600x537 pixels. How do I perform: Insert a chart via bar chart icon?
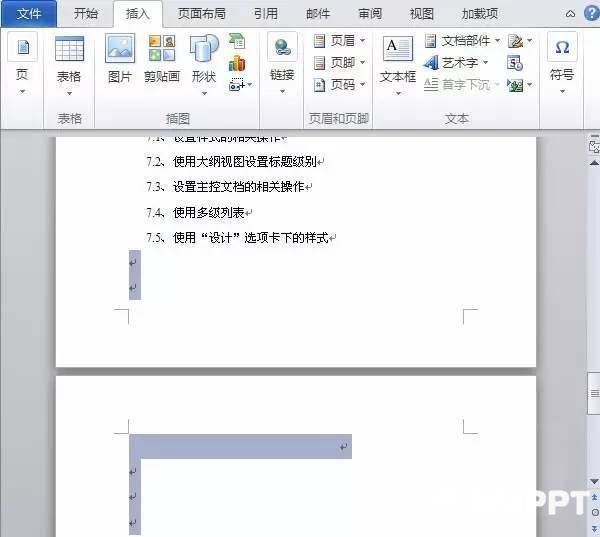(x=237, y=63)
